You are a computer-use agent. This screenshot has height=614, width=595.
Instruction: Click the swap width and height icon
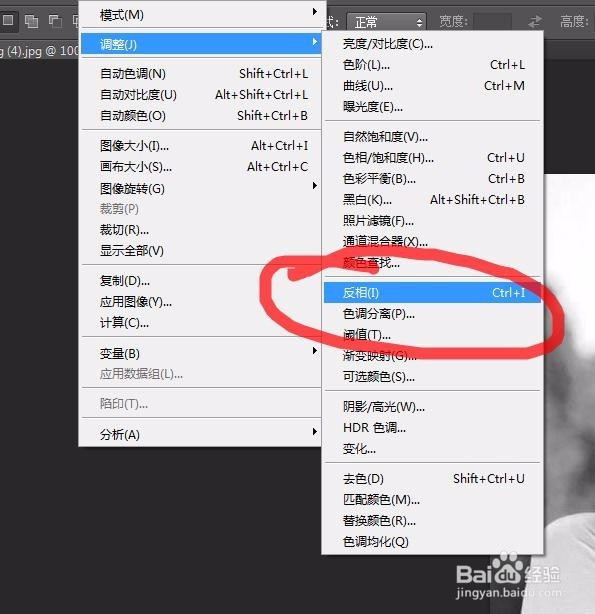535,21
